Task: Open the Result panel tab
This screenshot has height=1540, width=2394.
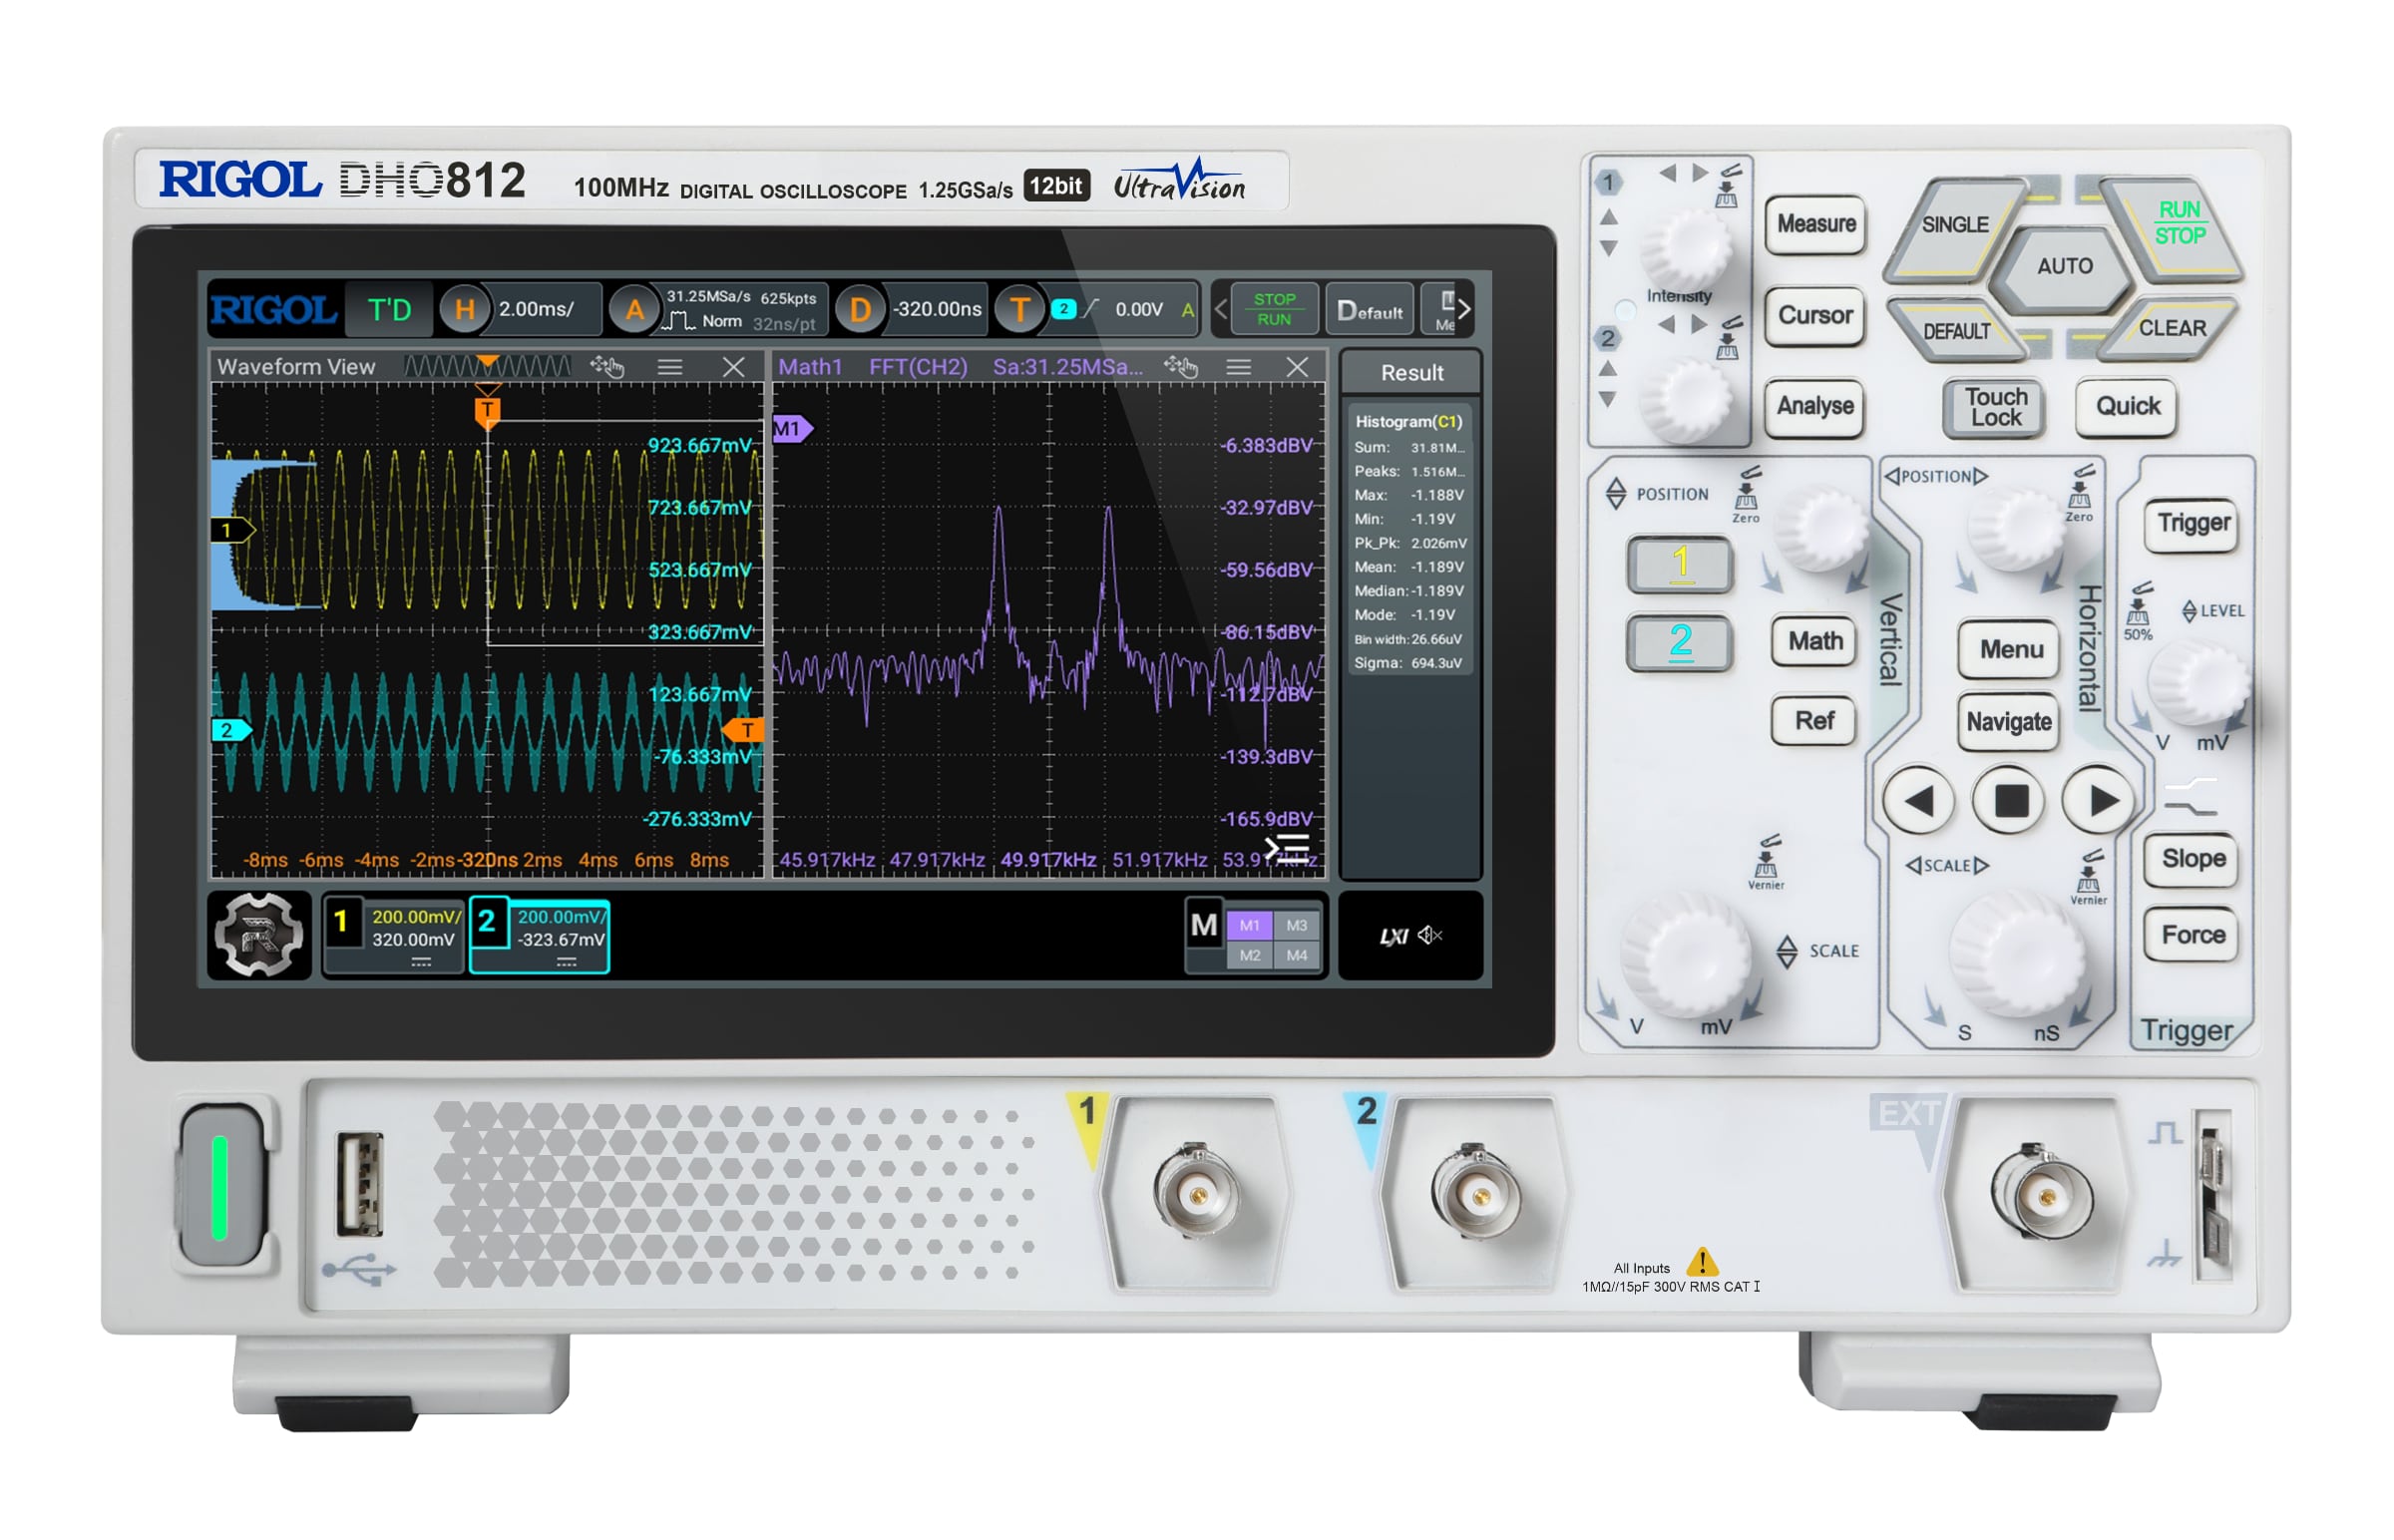Action: click(x=1411, y=373)
